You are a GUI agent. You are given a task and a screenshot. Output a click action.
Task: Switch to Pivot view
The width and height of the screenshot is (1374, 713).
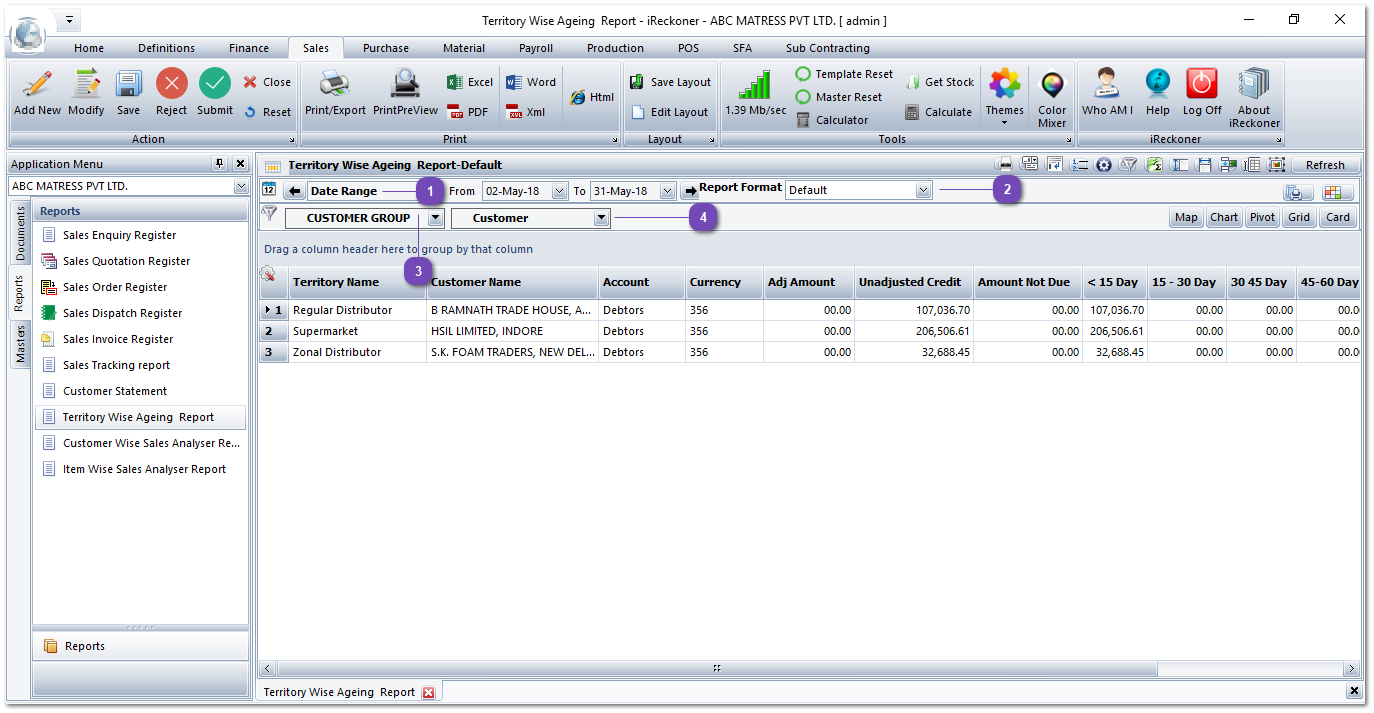click(x=1262, y=217)
